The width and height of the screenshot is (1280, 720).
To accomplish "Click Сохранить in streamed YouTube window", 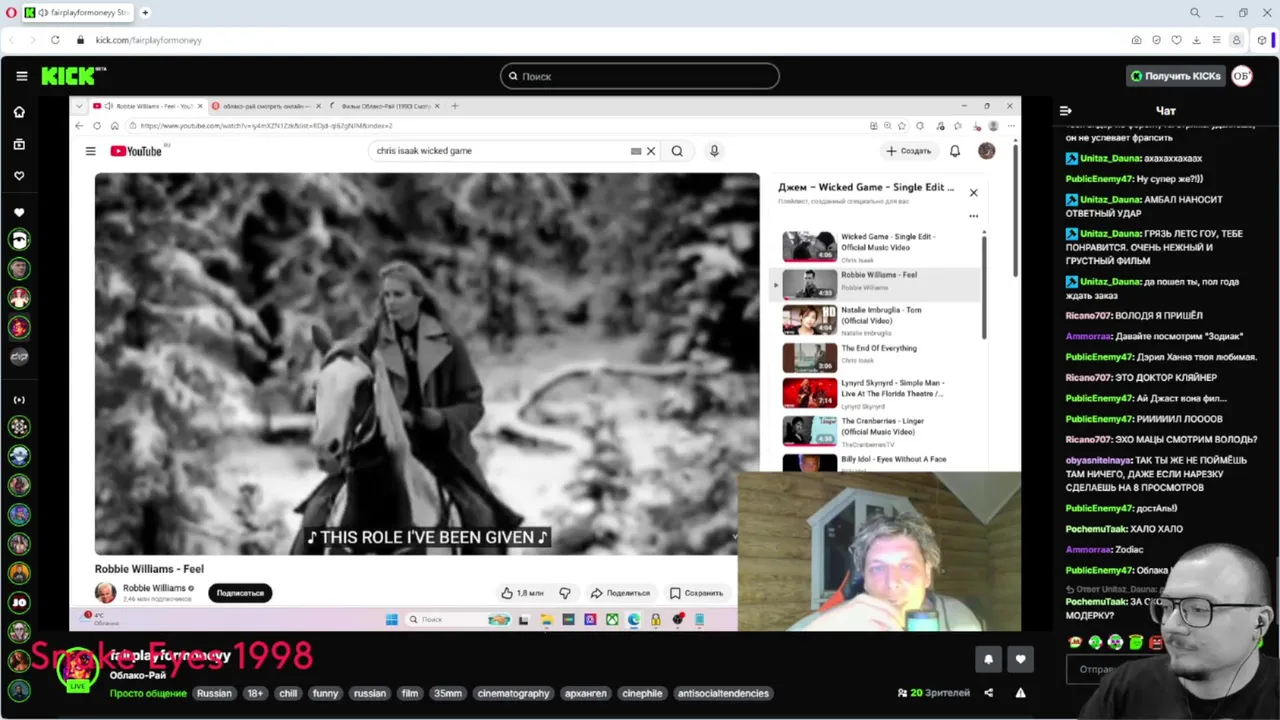I will point(696,593).
